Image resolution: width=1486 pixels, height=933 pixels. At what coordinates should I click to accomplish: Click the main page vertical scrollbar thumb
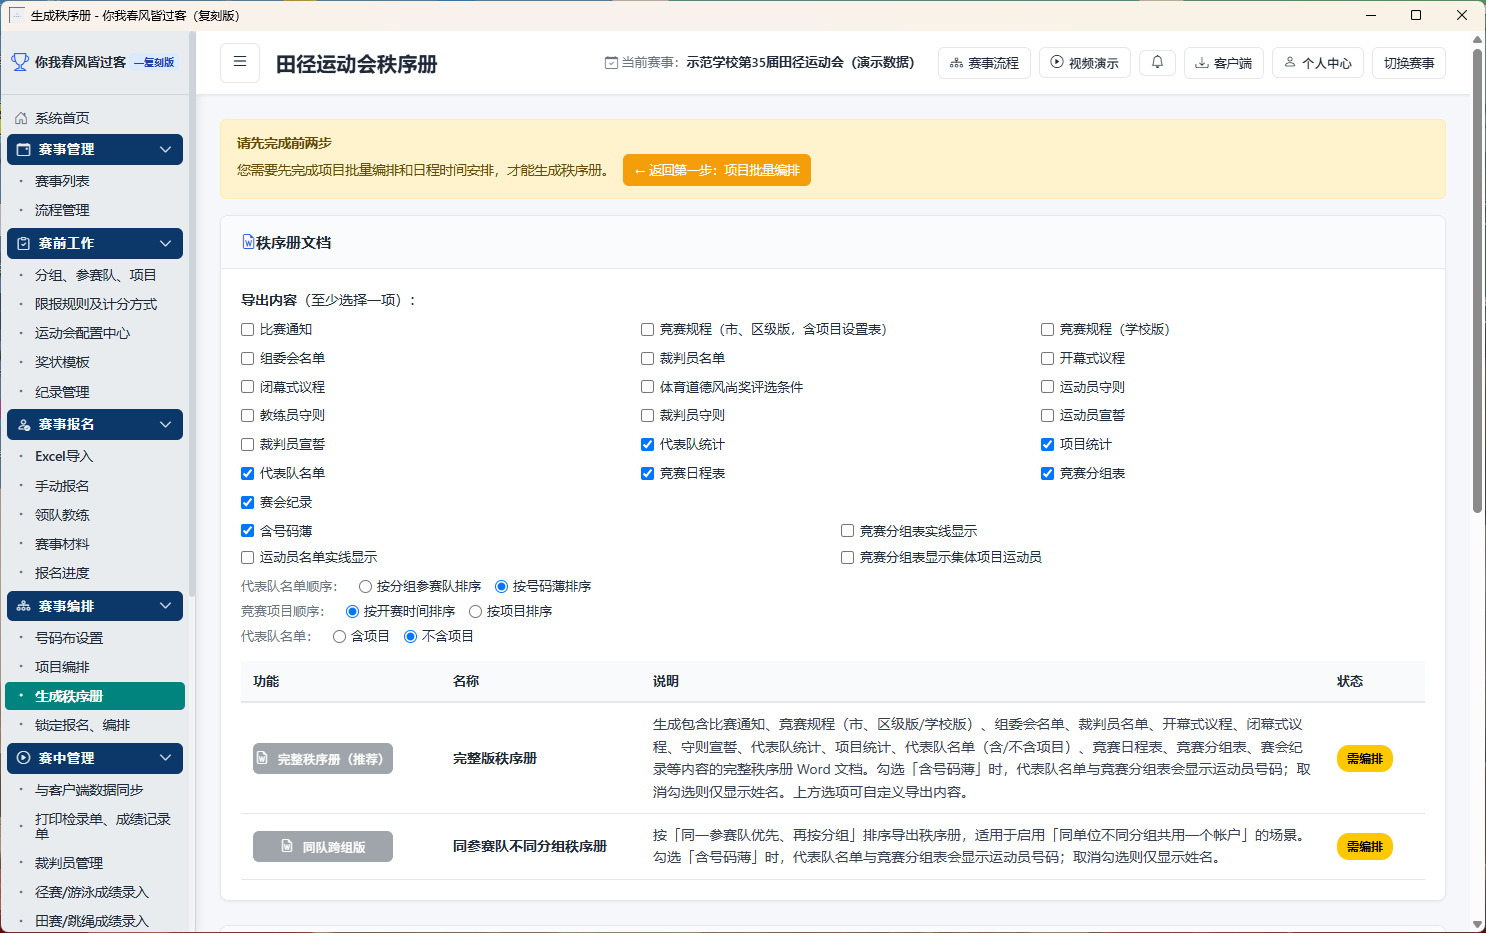tap(1477, 280)
